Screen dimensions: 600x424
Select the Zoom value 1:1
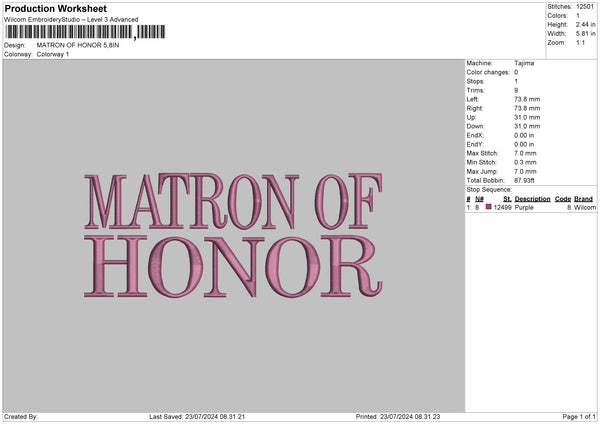(580, 42)
